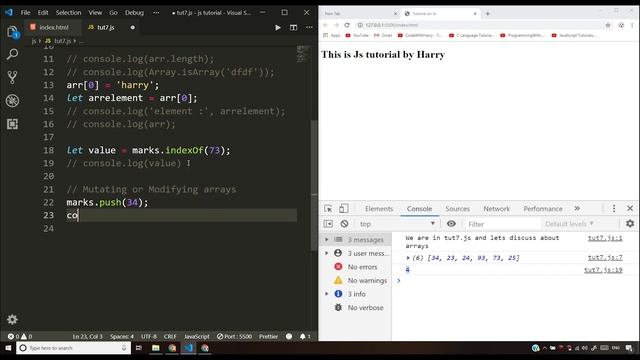Open the View menu
Viewport: 640px width, 360px height.
tap(95, 13)
